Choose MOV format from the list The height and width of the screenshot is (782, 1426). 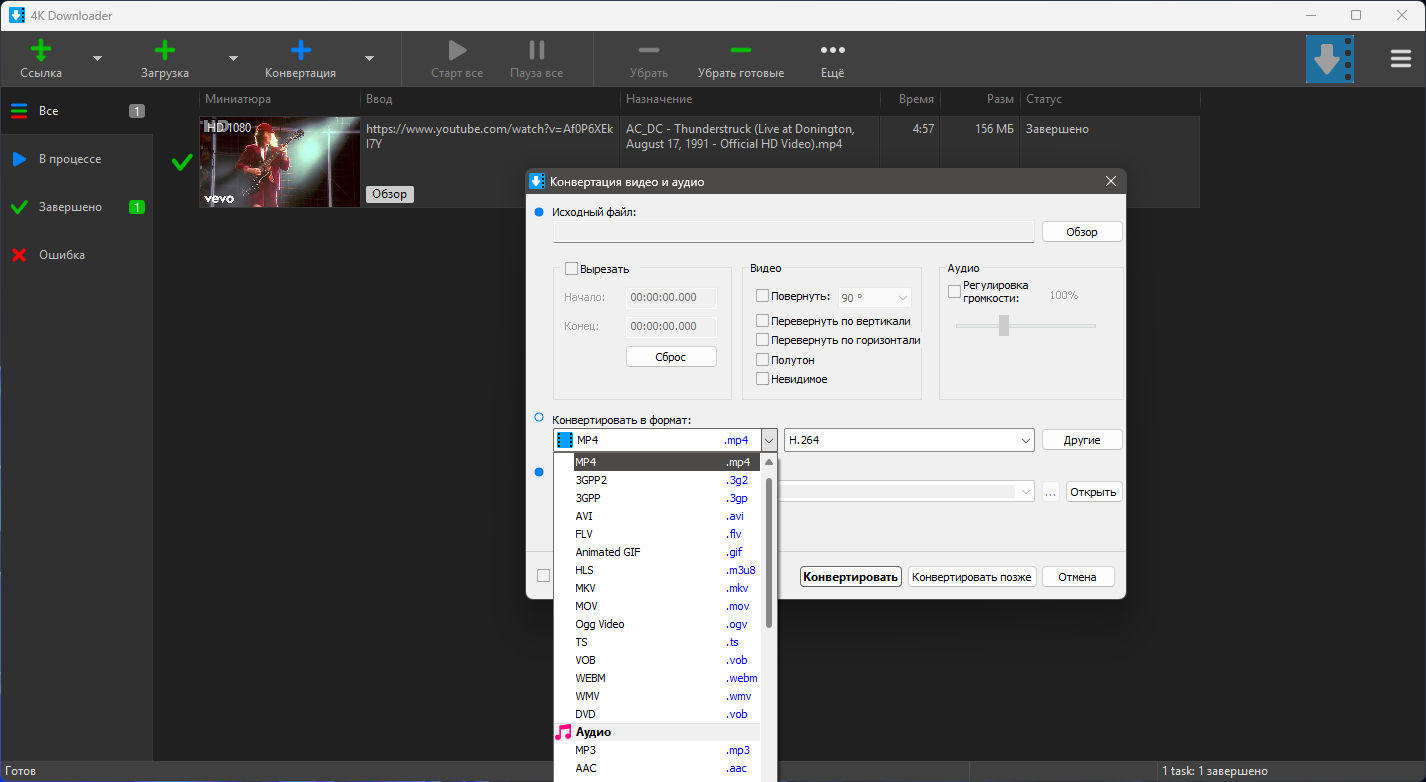click(657, 606)
